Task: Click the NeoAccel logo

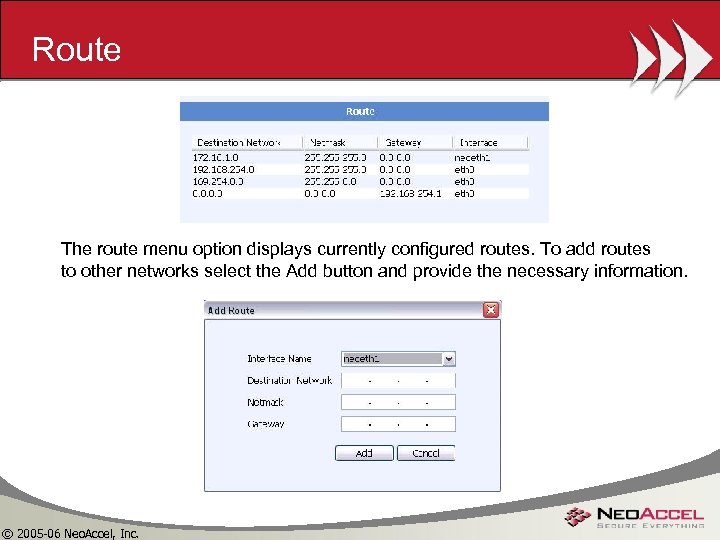Action: tap(634, 518)
